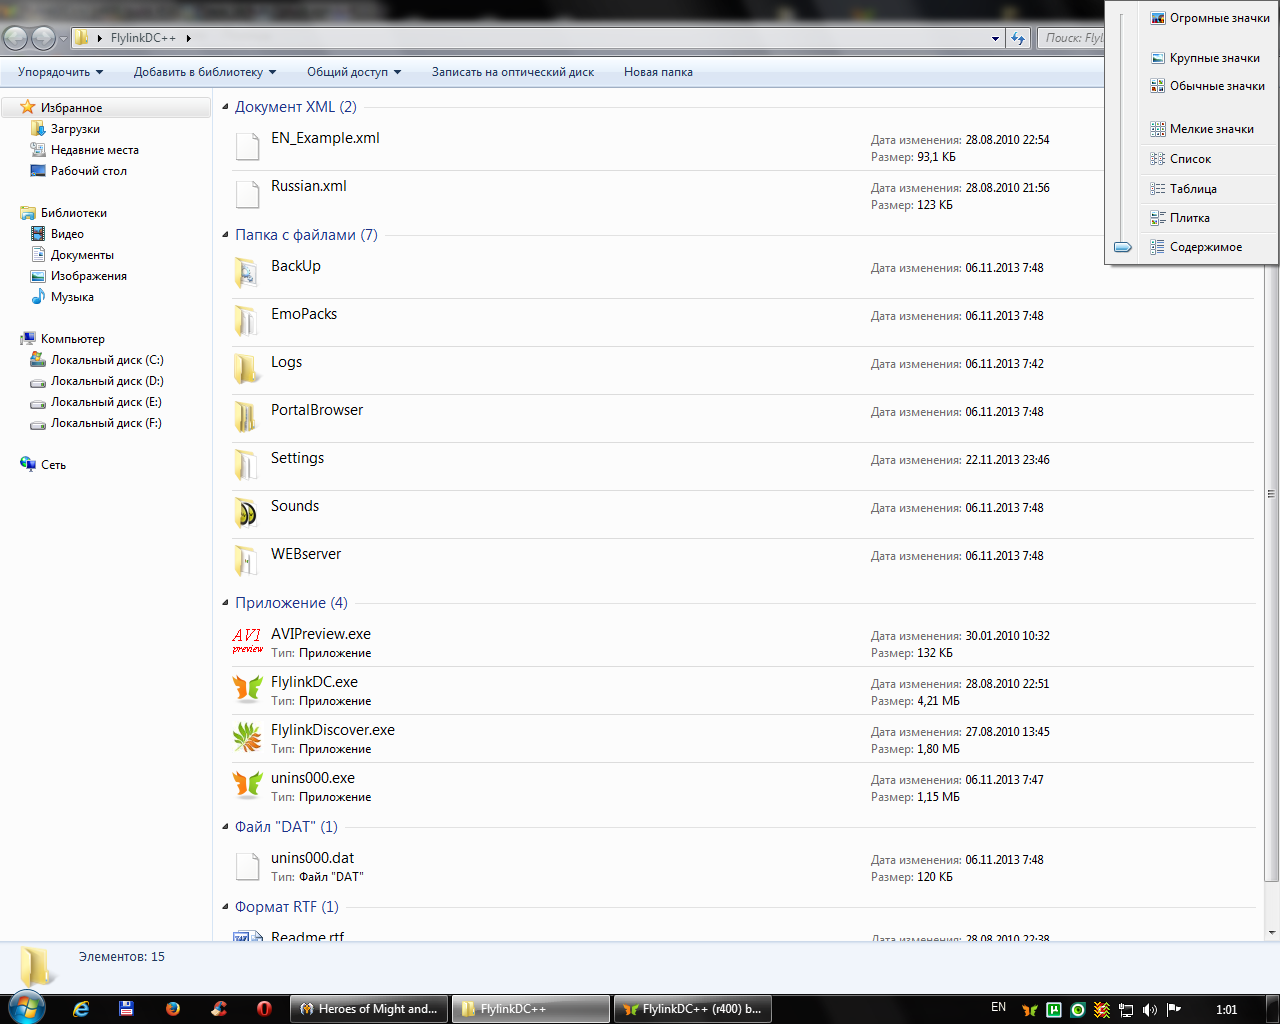1280x1024 pixels.
Task: Choose the Огромные значки view
Action: [x=1209, y=18]
